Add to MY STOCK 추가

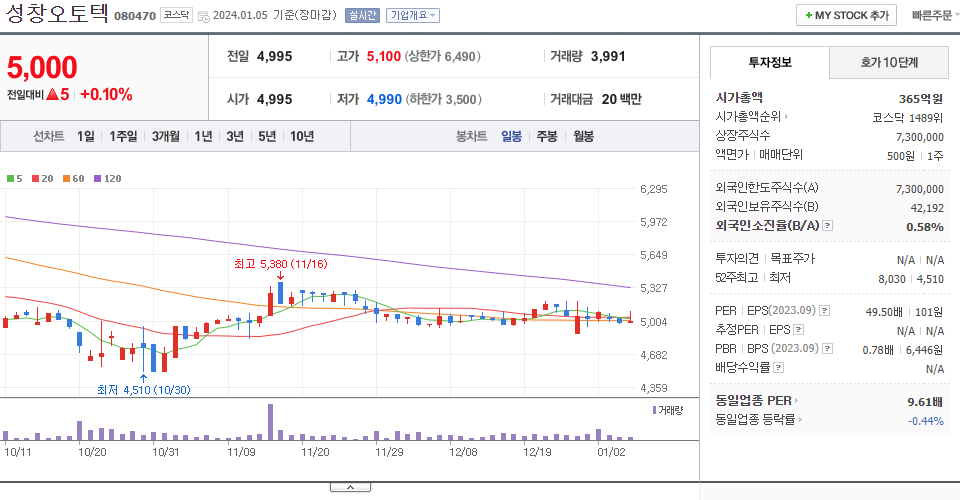click(846, 15)
